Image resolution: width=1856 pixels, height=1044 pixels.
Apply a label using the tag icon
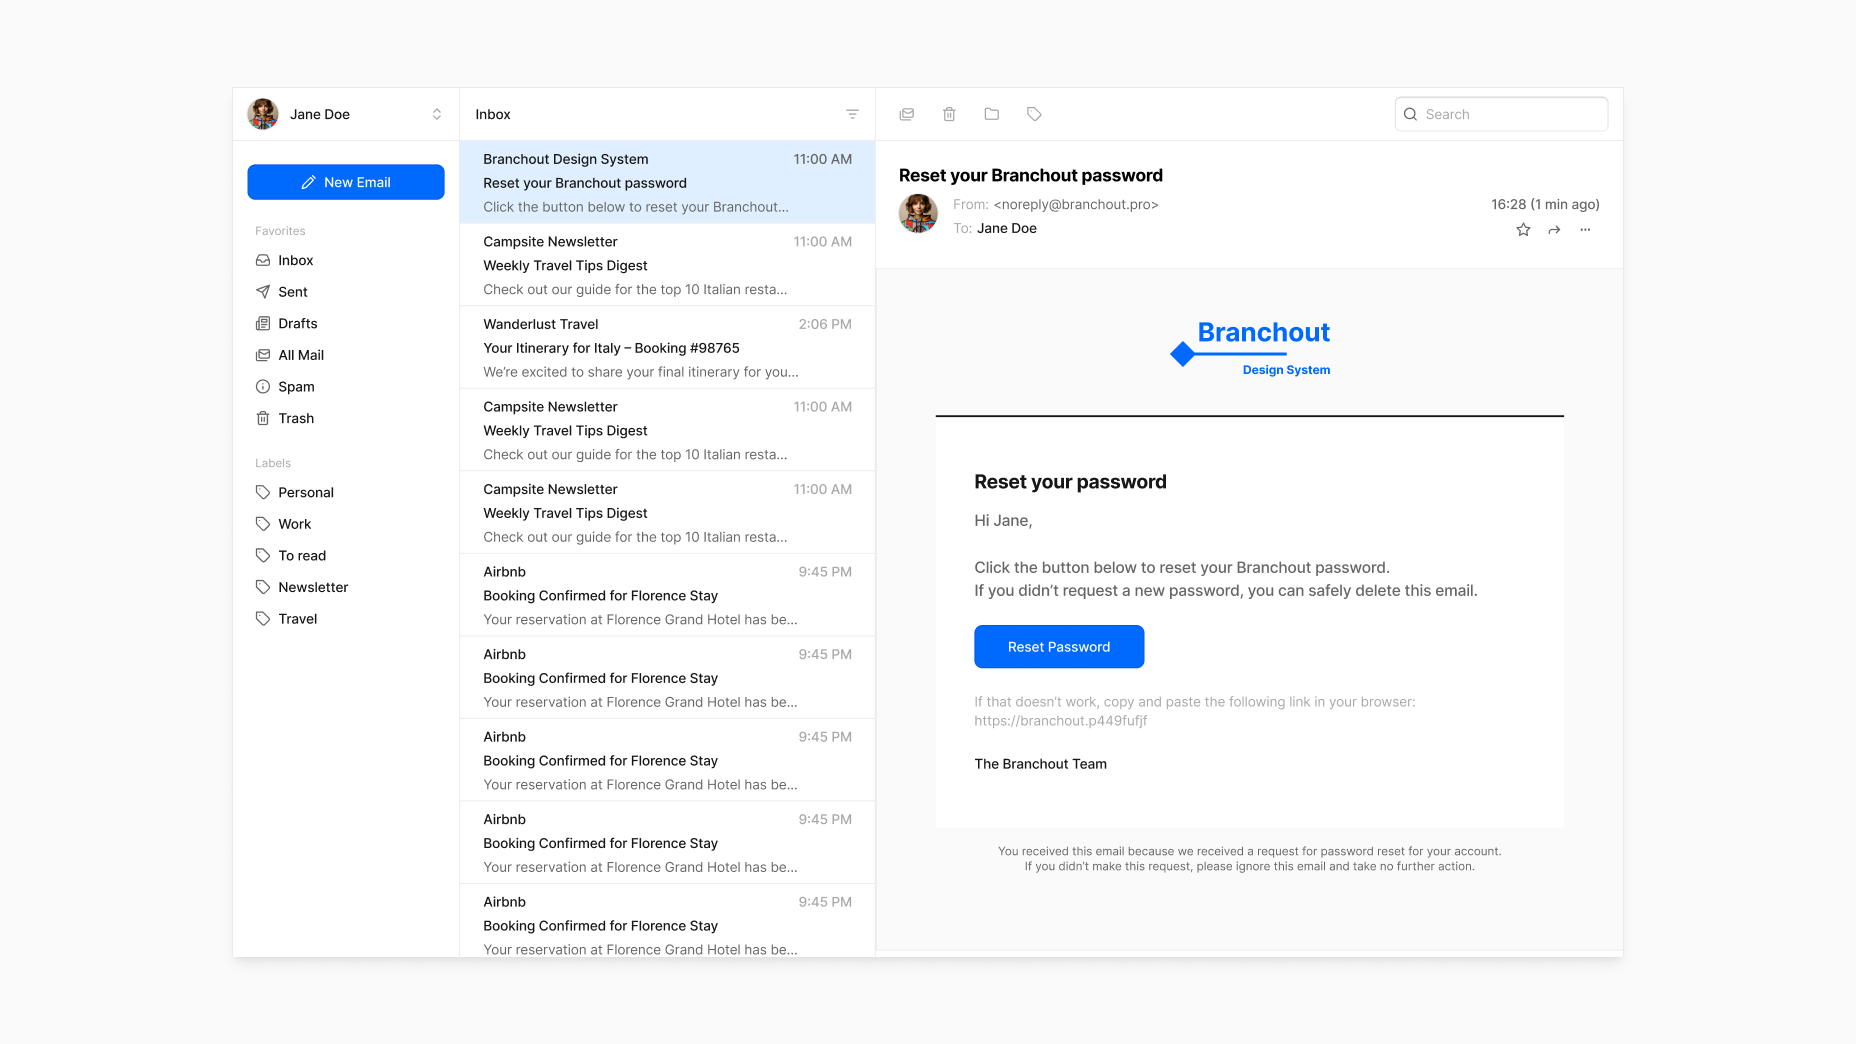pyautogui.click(x=1034, y=114)
